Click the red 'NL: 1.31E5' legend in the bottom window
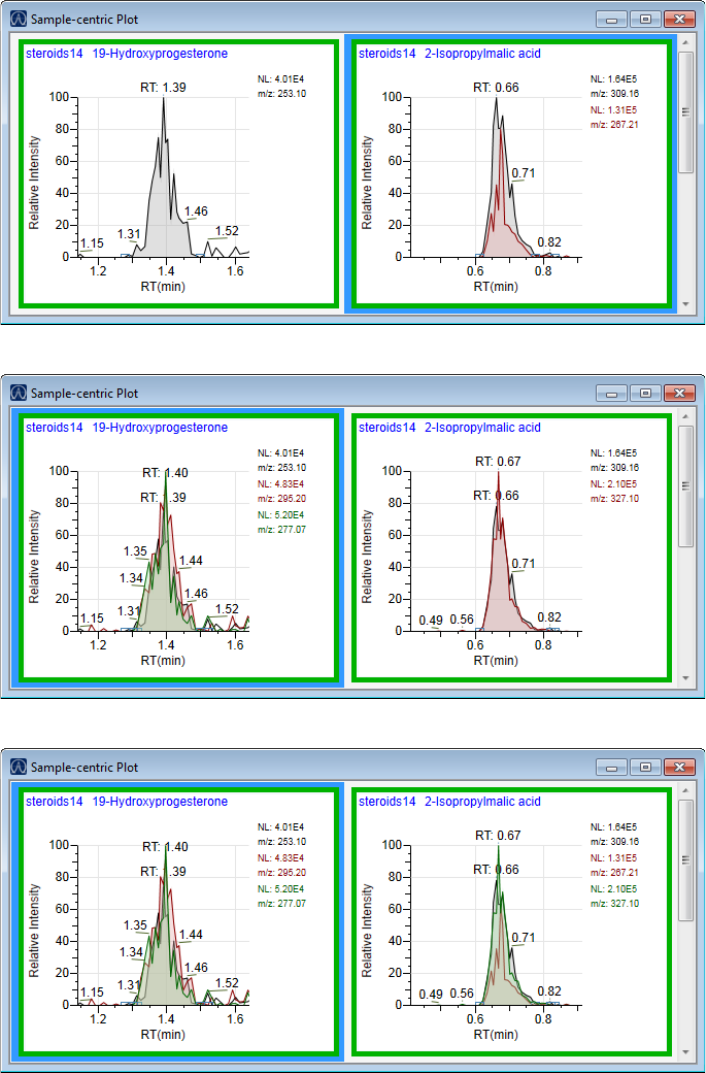706x1073 pixels. [x=614, y=857]
